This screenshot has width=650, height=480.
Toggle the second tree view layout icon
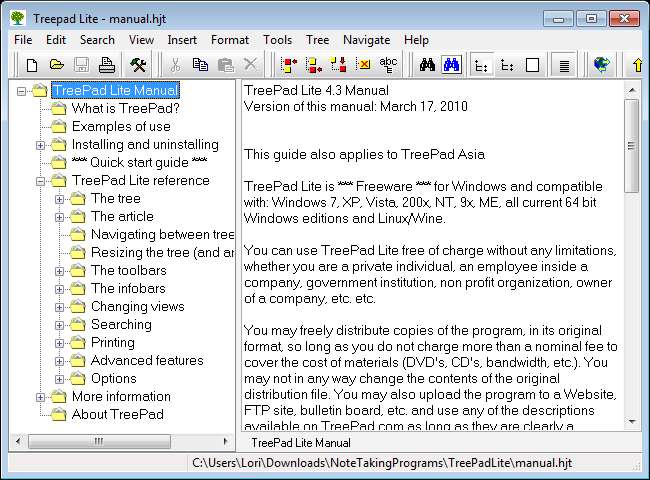pos(507,65)
